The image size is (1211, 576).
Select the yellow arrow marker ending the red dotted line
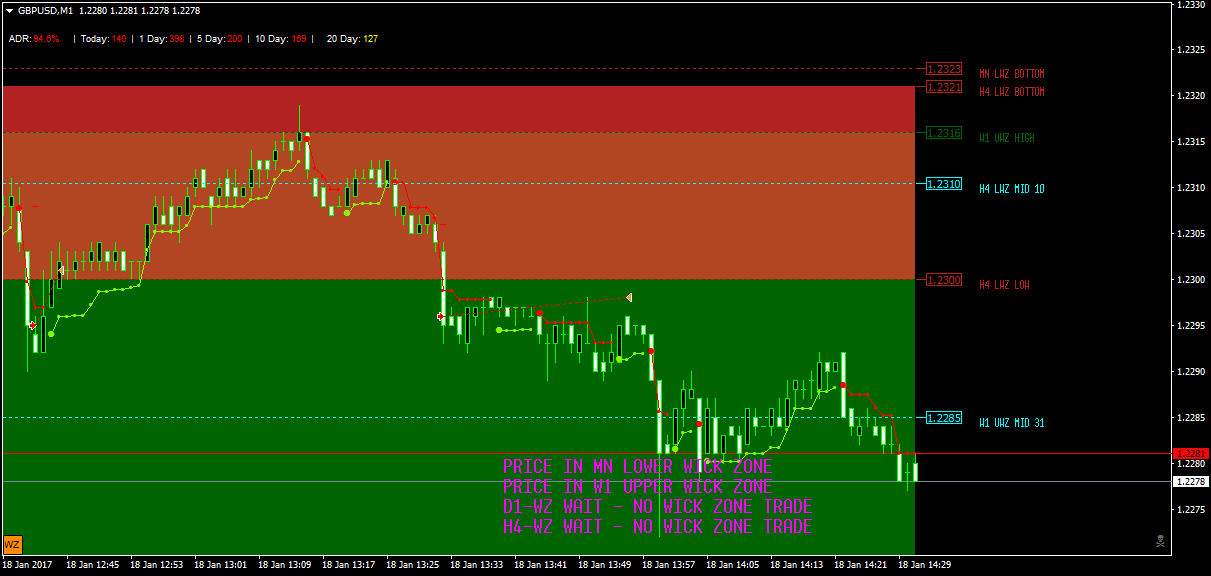click(629, 297)
